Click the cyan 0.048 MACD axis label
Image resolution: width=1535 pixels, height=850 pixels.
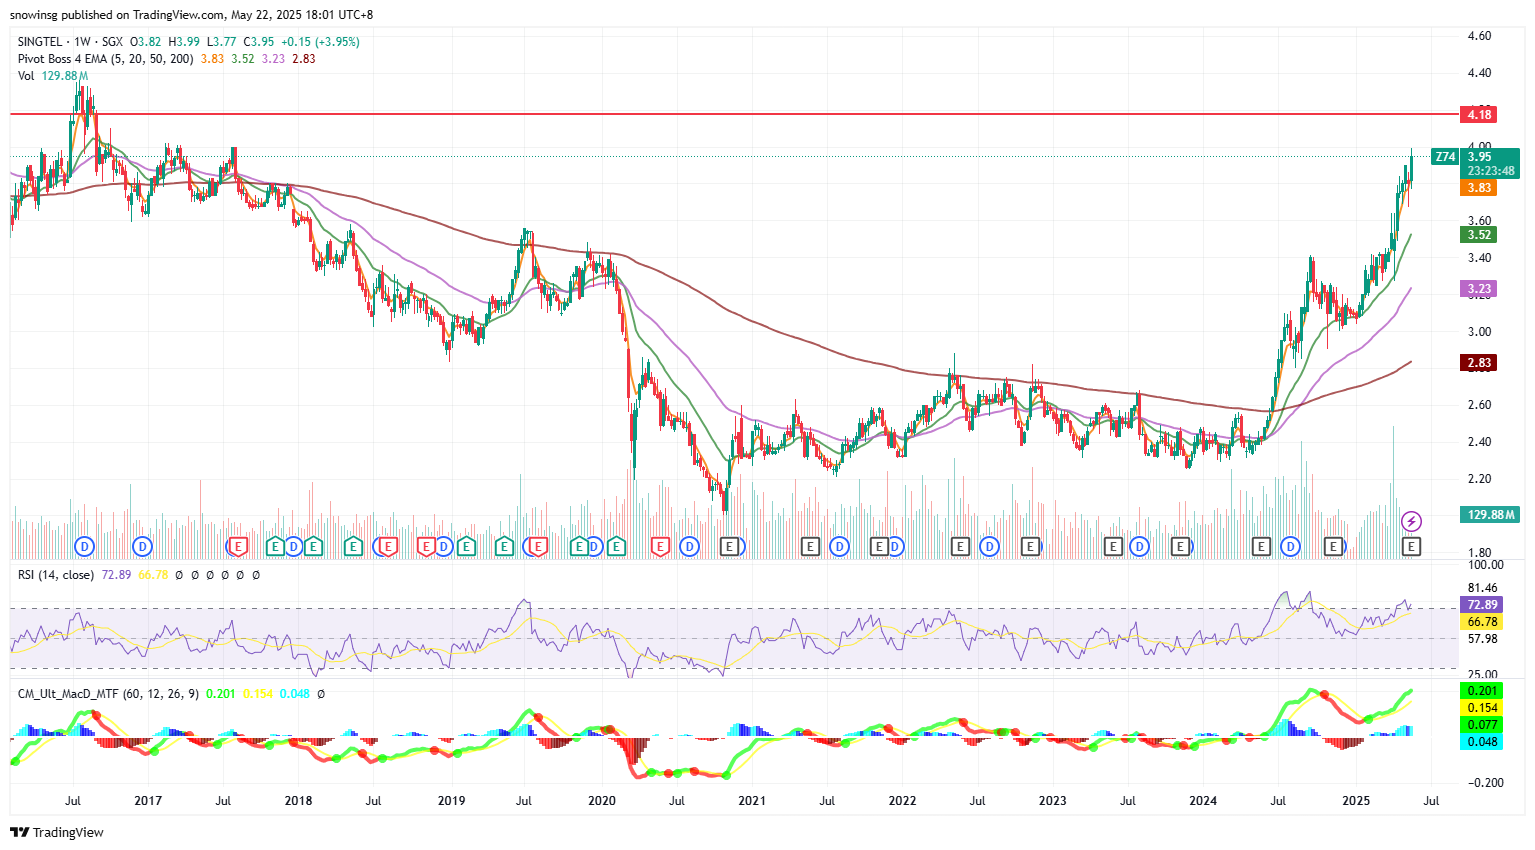(x=1481, y=742)
